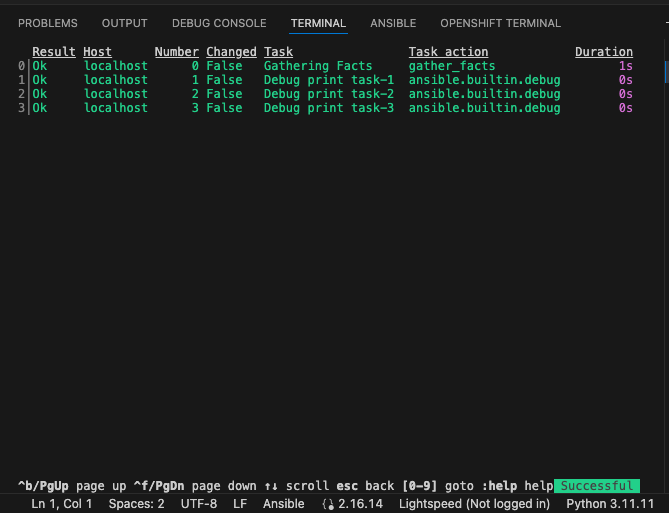Viewport: 669px width, 513px height.
Task: Click the Duration column header
Action: (604, 52)
